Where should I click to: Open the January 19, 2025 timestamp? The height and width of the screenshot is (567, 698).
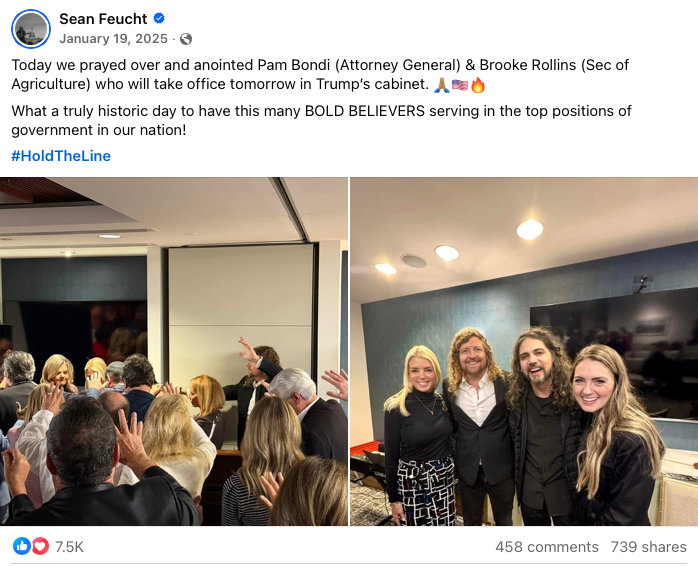coord(114,39)
